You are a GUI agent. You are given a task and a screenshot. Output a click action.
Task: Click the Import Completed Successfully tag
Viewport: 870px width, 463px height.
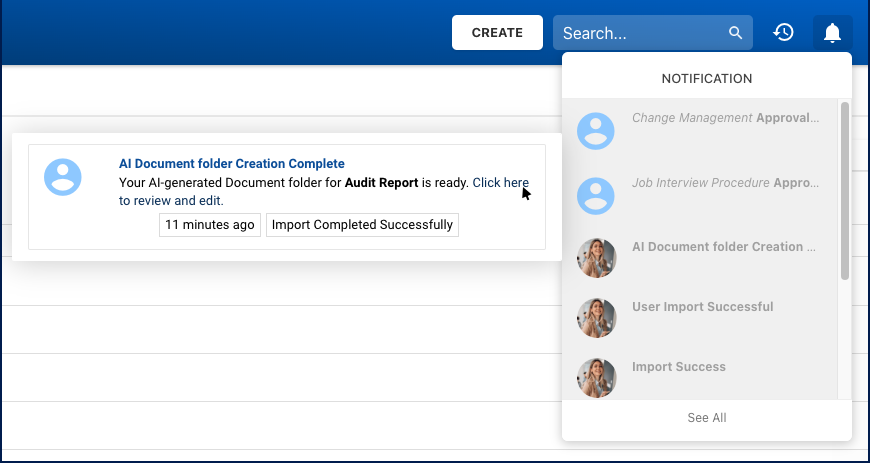pos(362,225)
